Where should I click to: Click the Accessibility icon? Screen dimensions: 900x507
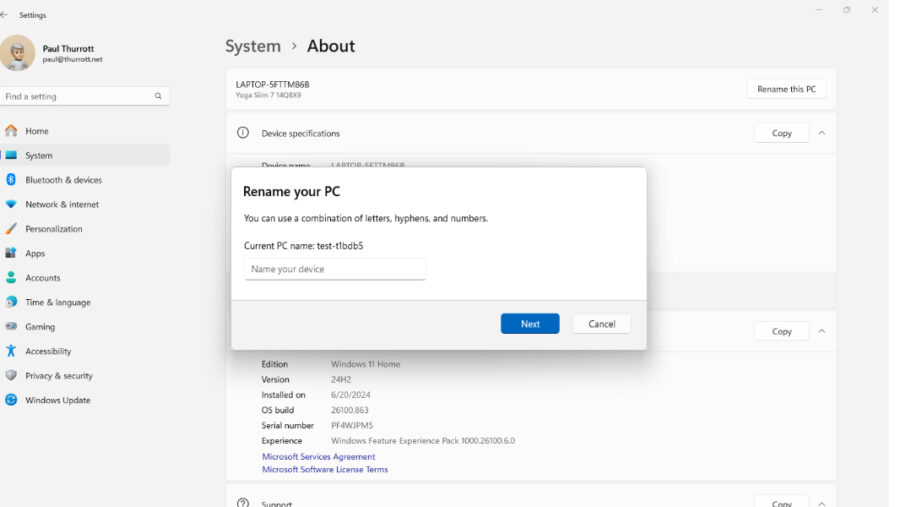pyautogui.click(x=11, y=351)
